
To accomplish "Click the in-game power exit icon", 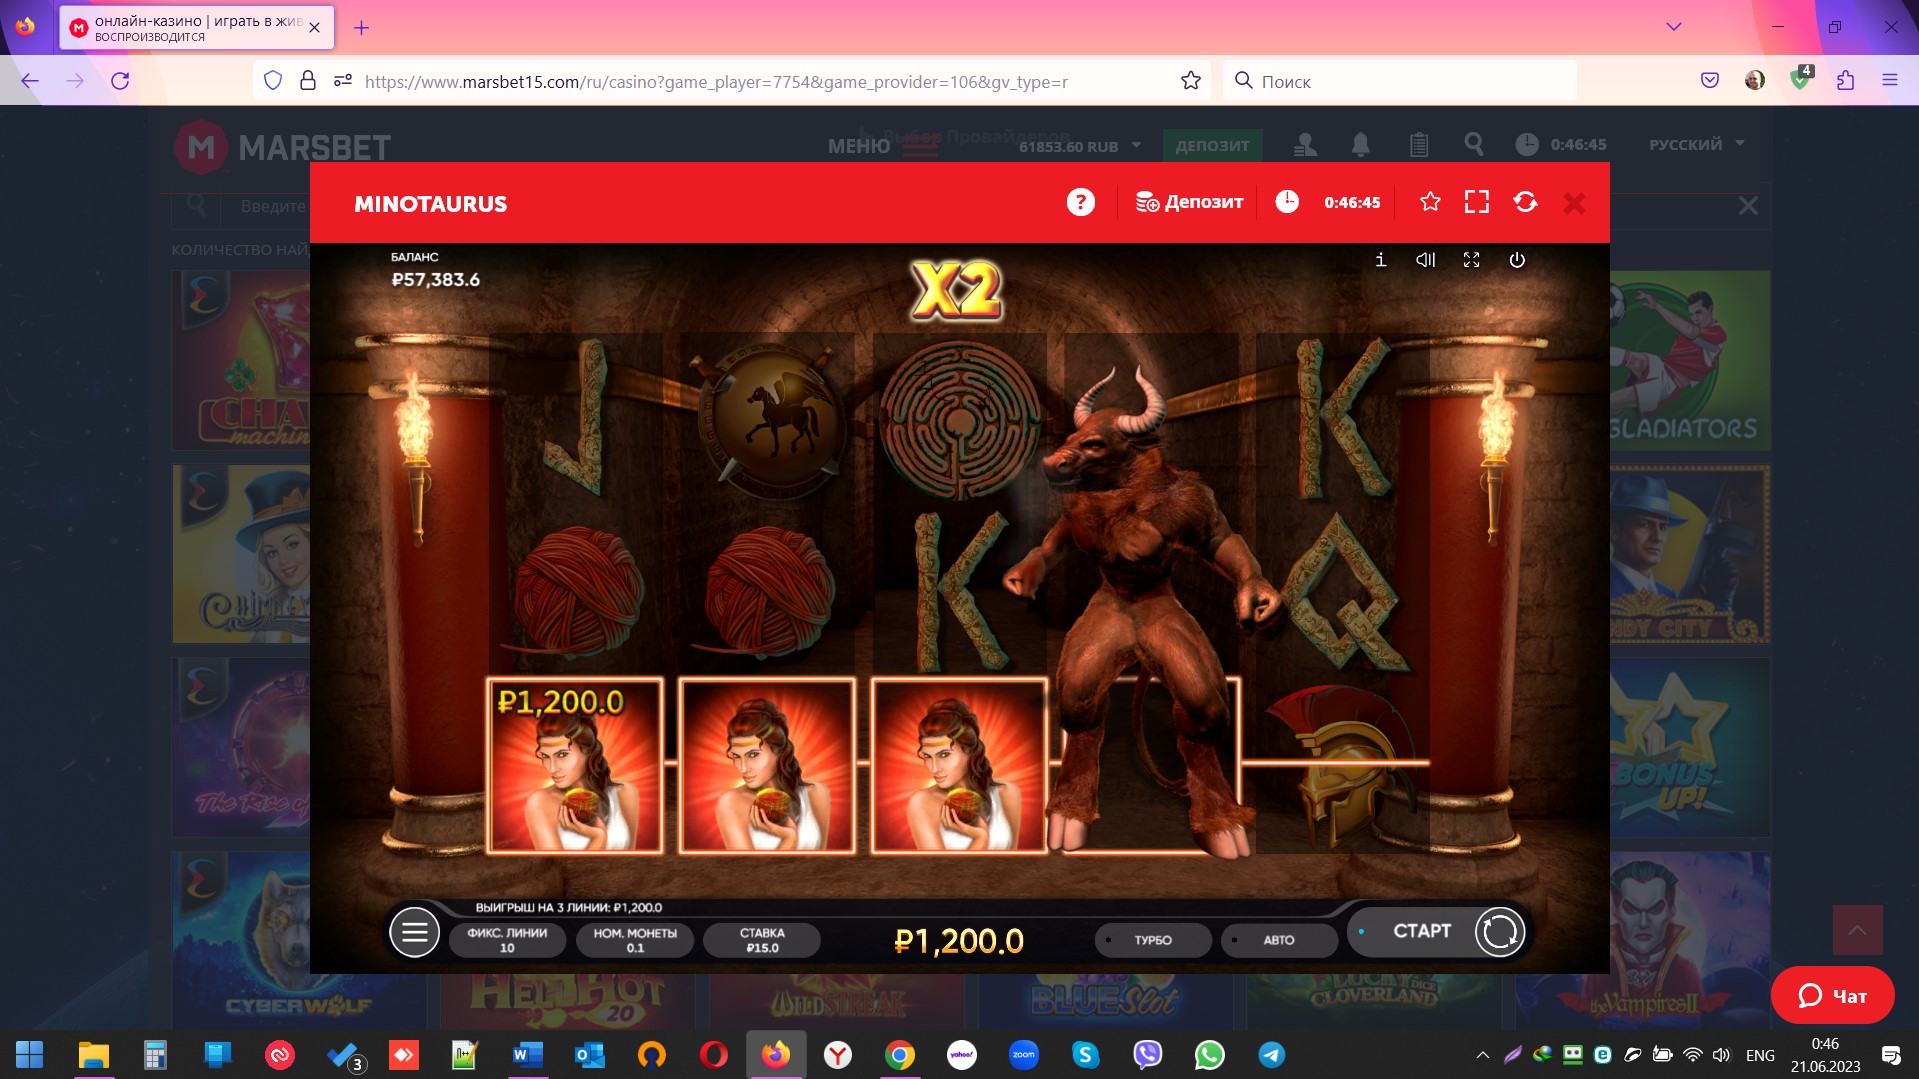I will coord(1517,260).
